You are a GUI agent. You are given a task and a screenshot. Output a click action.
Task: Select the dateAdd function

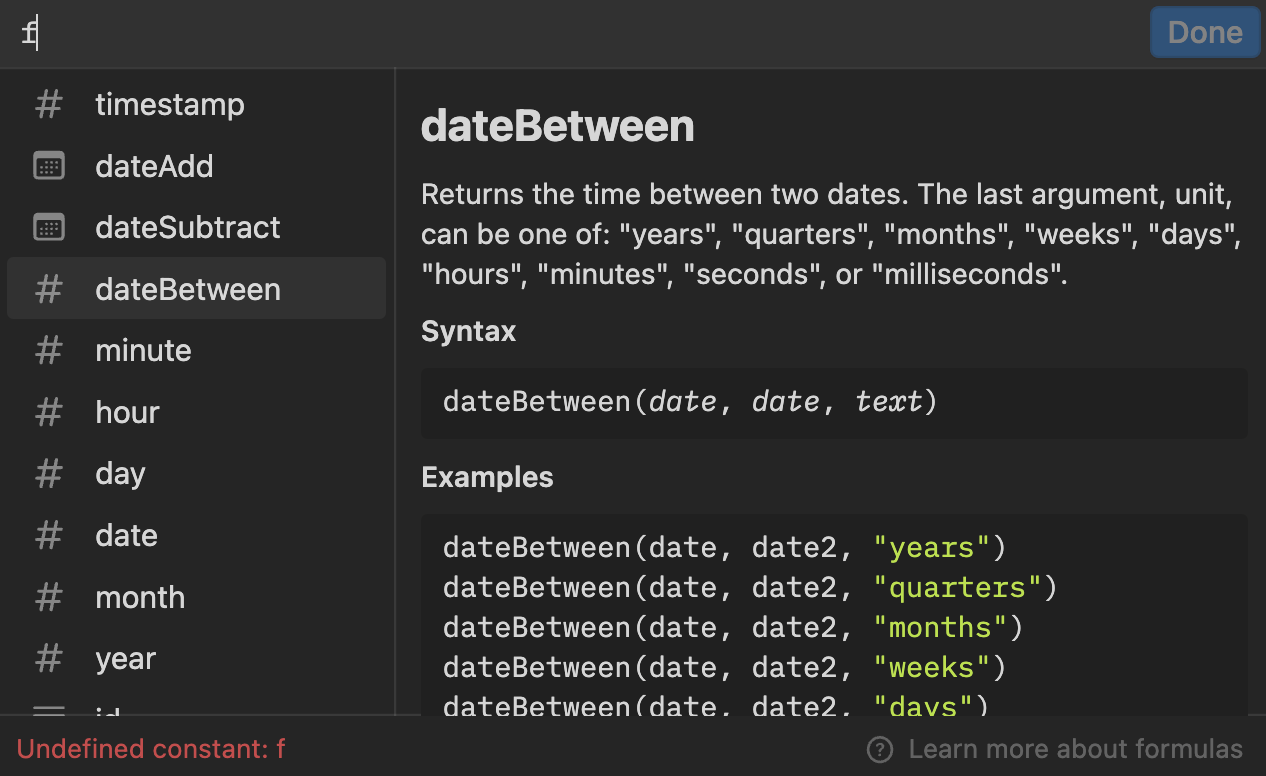tap(154, 165)
